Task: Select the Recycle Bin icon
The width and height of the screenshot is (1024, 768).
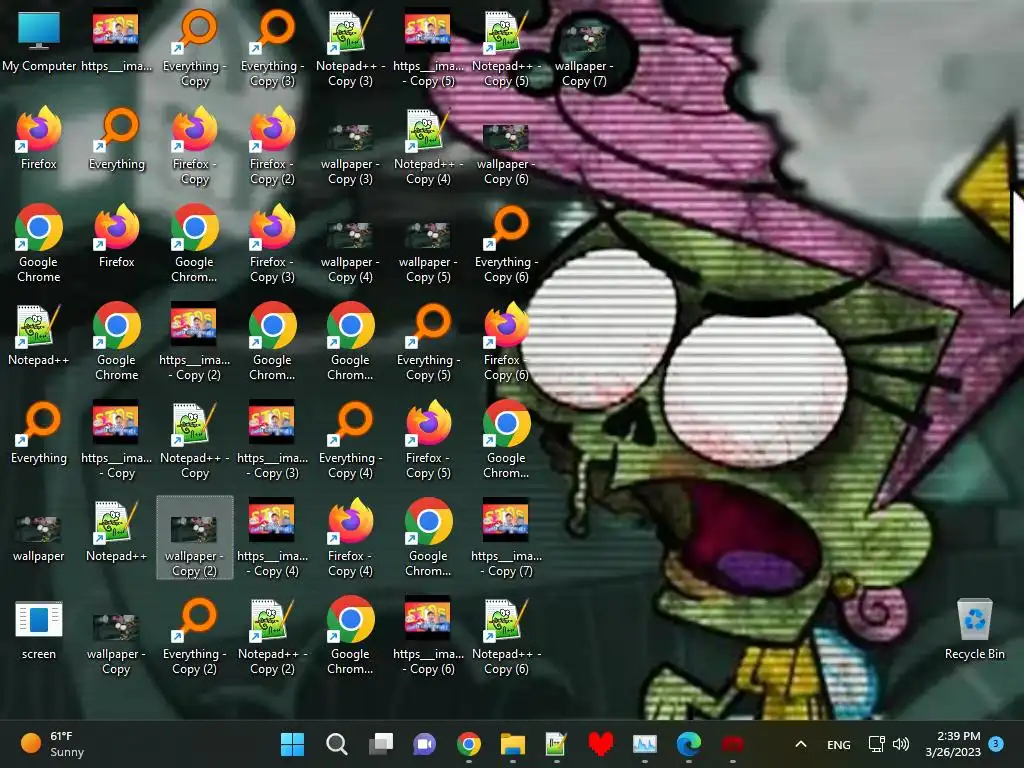Action: click(x=974, y=629)
